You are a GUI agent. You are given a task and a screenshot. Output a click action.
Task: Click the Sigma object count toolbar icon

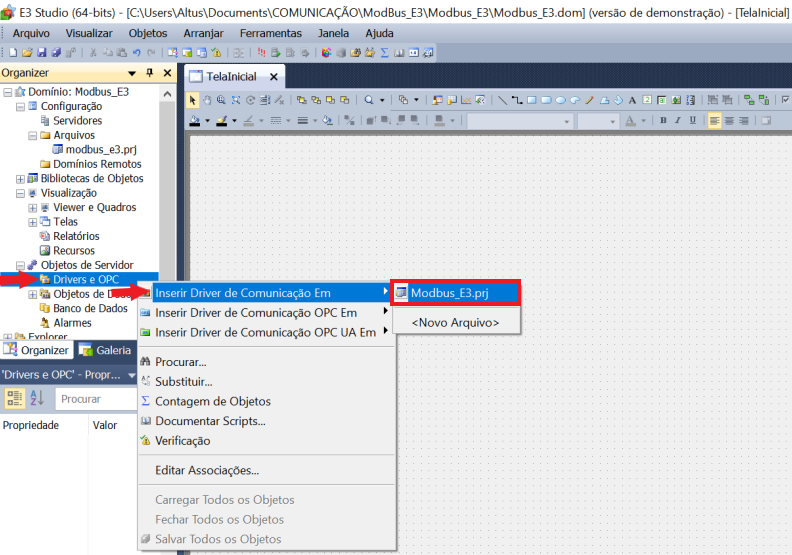(385, 52)
